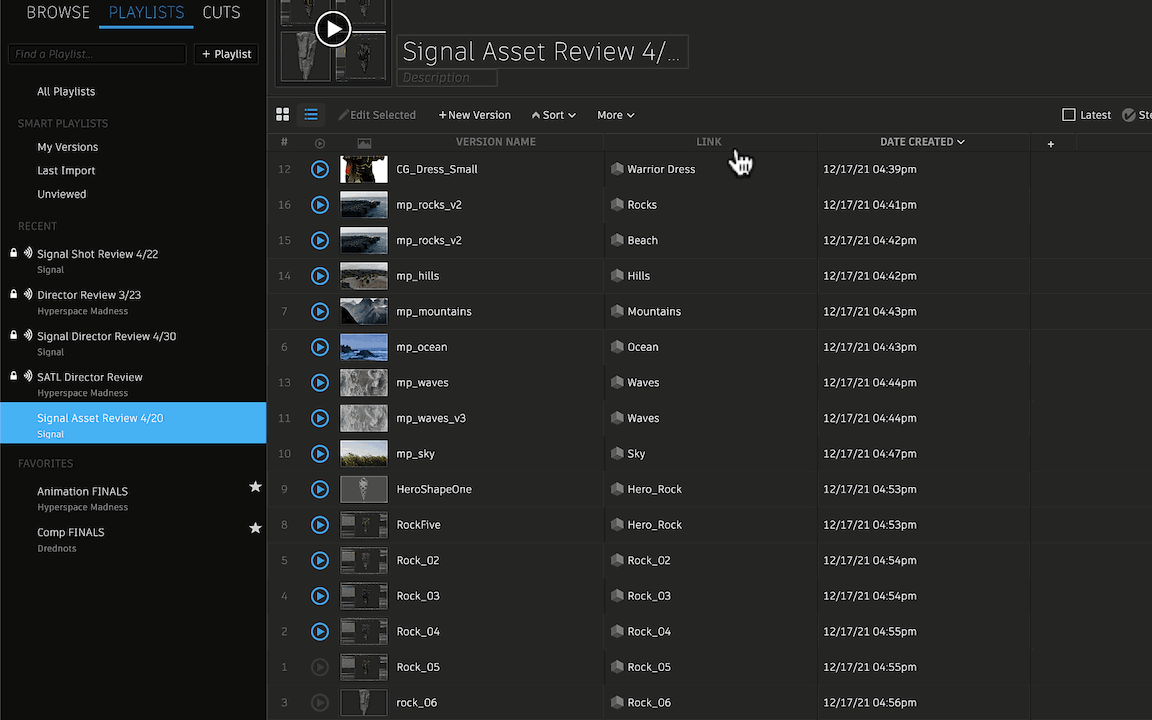Open the BROWSE tab
This screenshot has width=1152, height=720.
[x=57, y=13]
